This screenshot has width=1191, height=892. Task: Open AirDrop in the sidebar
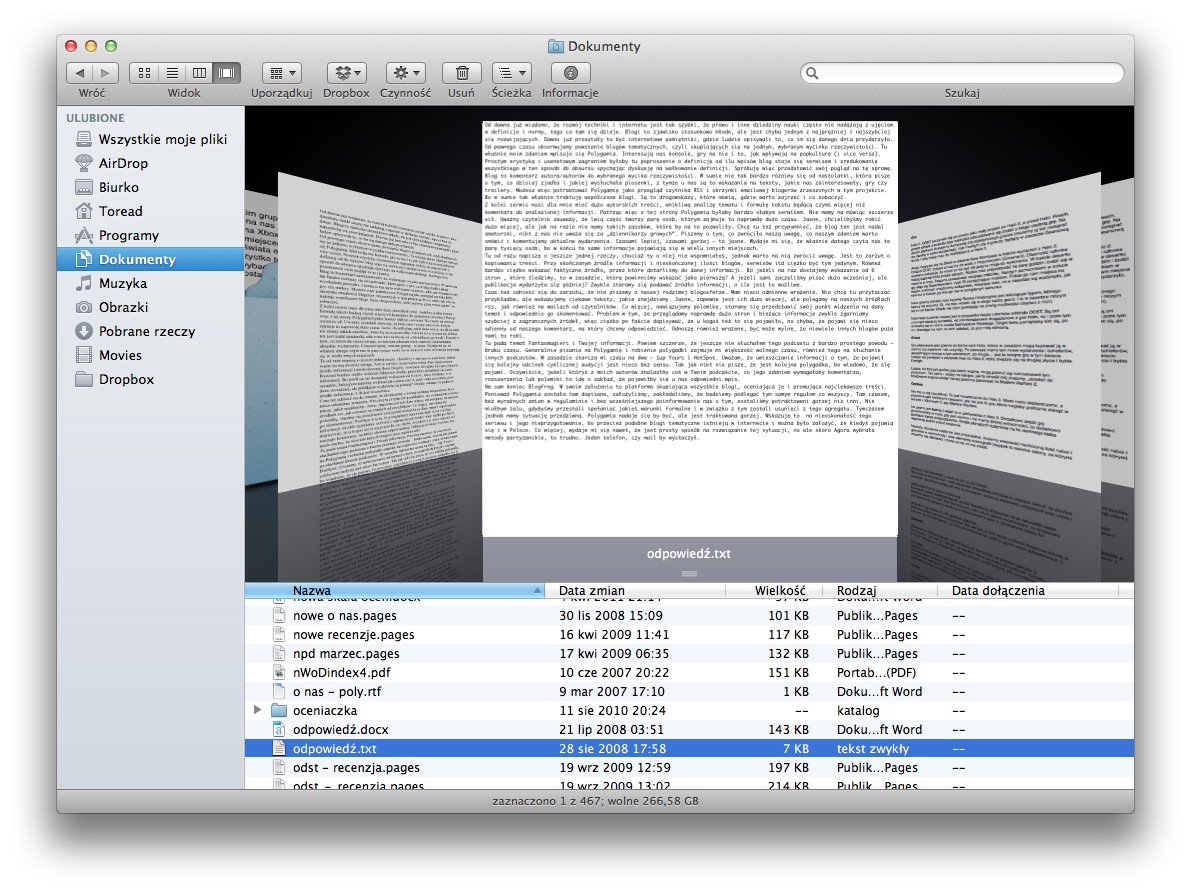(123, 163)
